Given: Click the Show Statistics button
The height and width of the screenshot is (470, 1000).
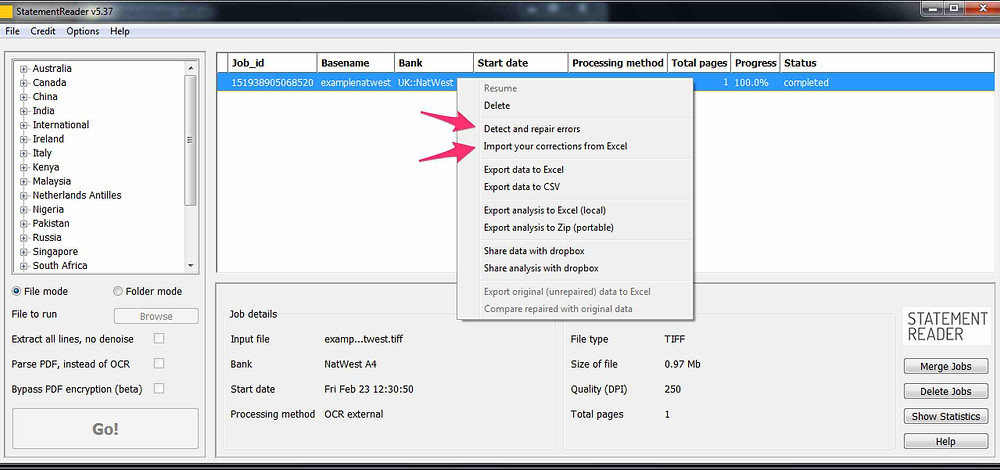Looking at the screenshot, I should 946,416.
